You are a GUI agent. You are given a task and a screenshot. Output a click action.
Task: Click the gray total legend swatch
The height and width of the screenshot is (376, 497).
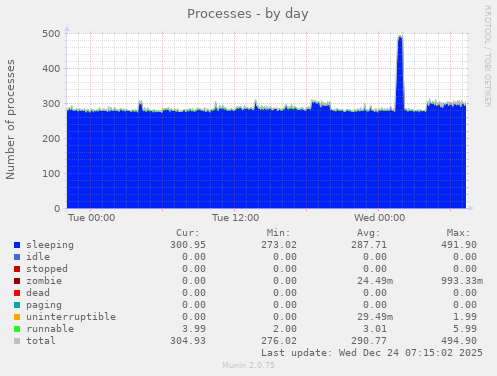[17, 341]
